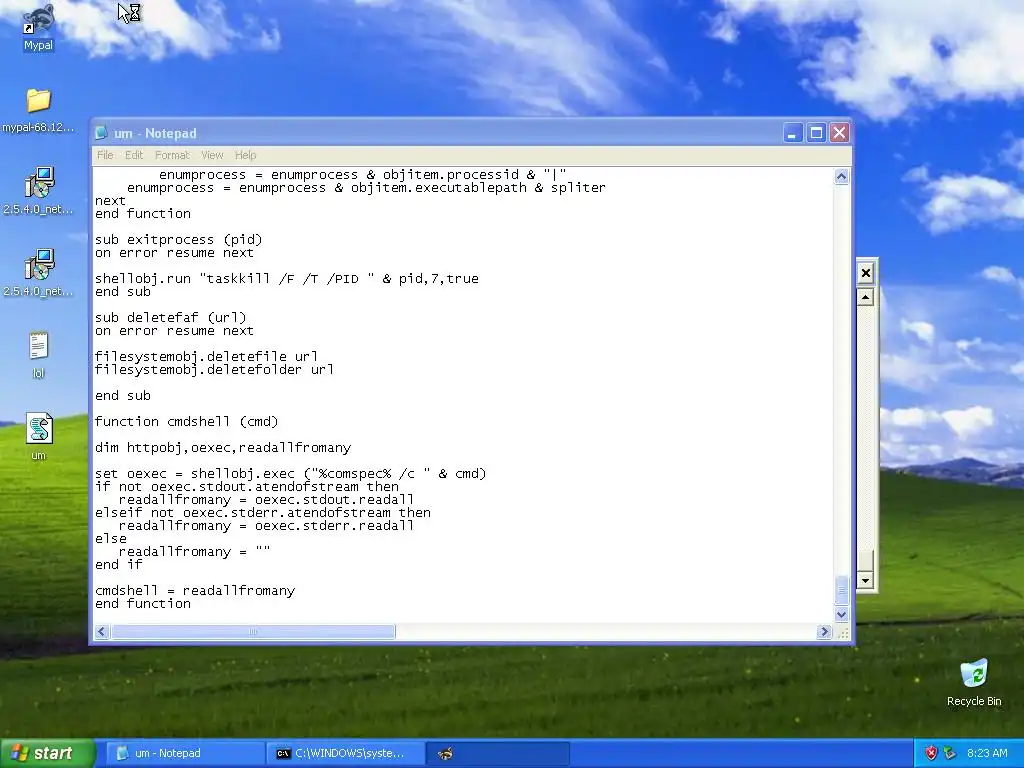This screenshot has width=1024, height=768.
Task: Click the 'else' line in cmdshell
Action: click(x=110, y=538)
